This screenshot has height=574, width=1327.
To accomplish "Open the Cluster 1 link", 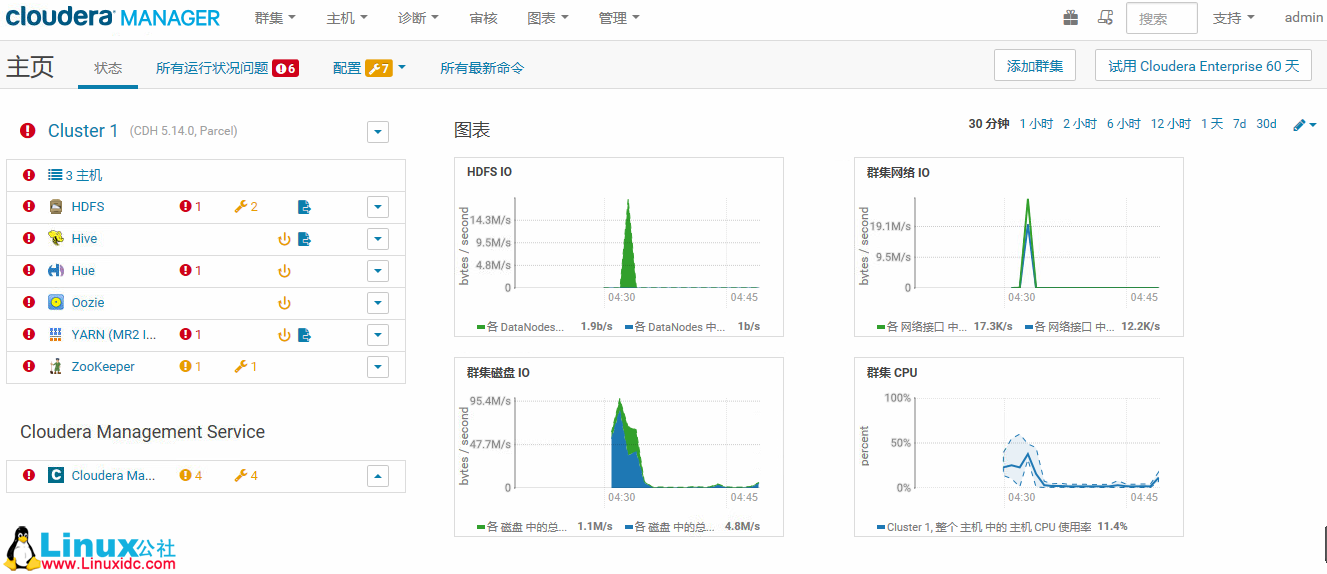I will click(x=83, y=131).
